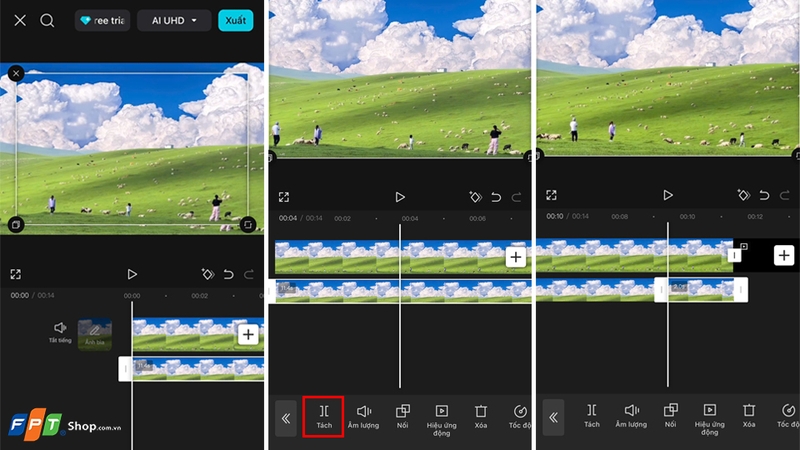The width and height of the screenshot is (800, 450).
Task: Play the video in the right panel
Action: pyautogui.click(x=668, y=195)
